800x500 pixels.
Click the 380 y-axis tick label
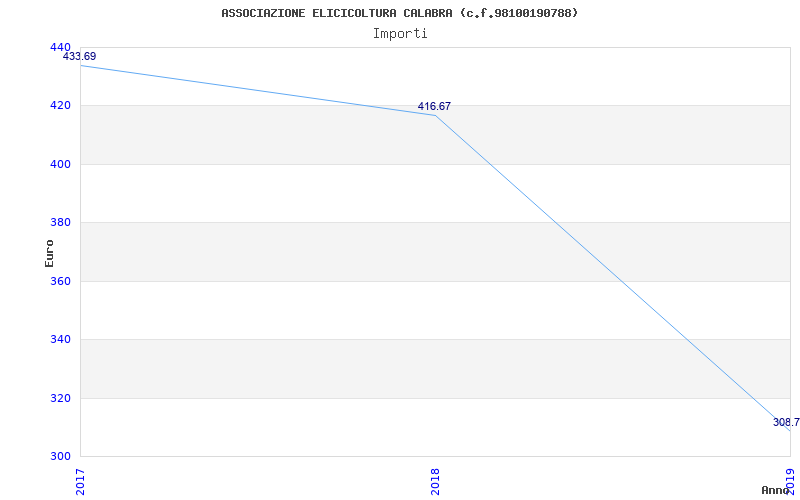tap(60, 222)
